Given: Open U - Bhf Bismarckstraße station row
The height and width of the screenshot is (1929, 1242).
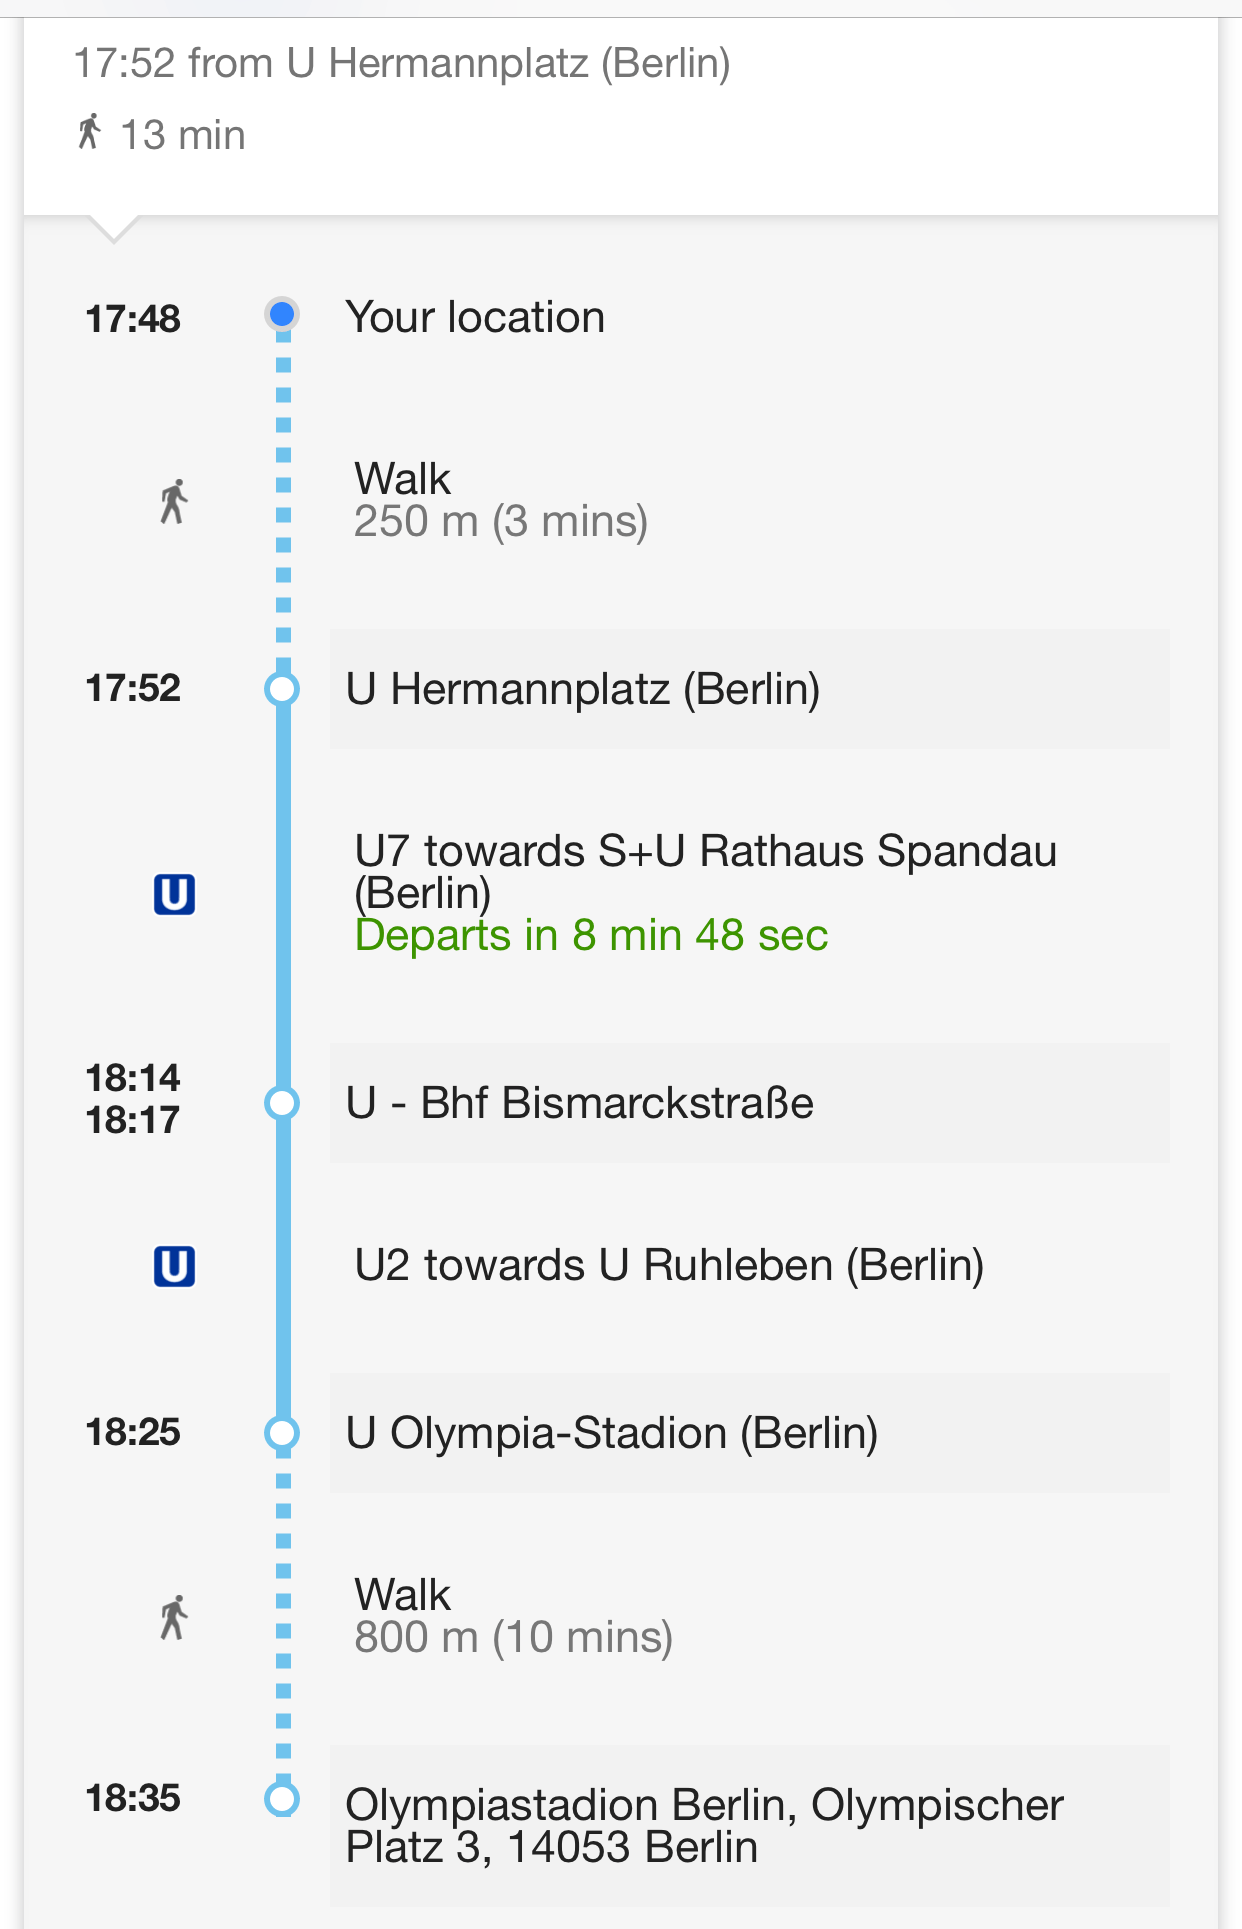Looking at the screenshot, I should click(750, 1103).
